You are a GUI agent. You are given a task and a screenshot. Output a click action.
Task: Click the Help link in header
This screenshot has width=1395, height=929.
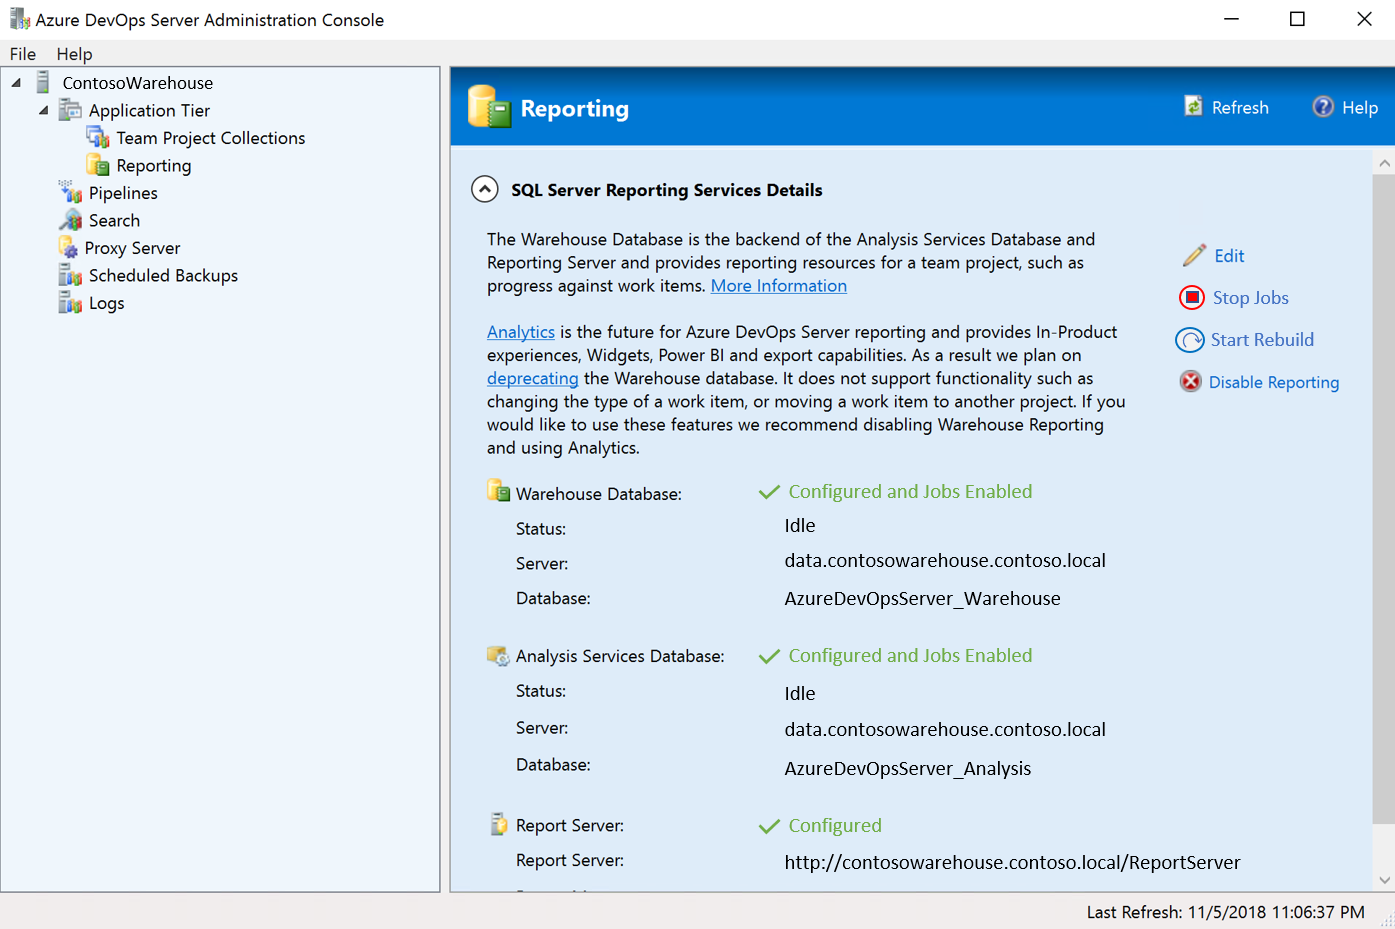[1360, 107]
